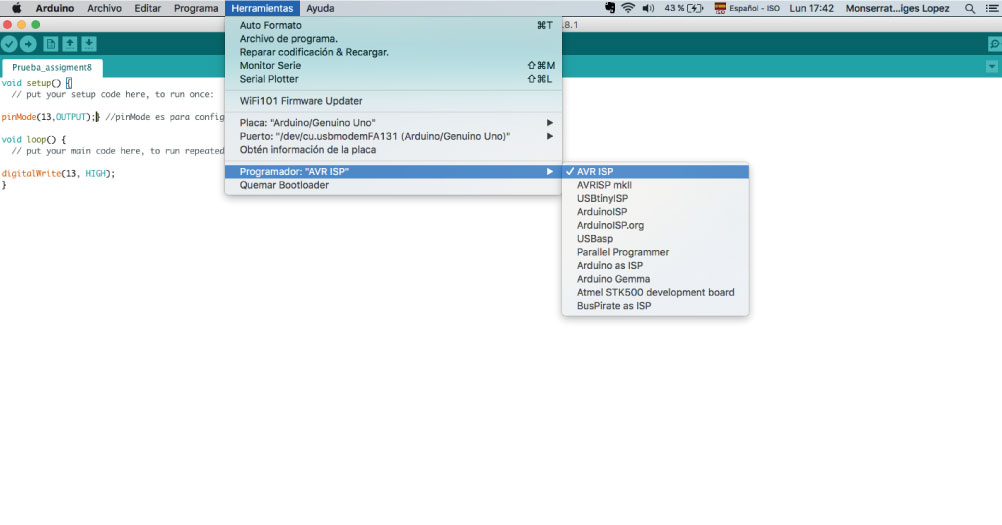The width and height of the screenshot is (1002, 525).
Task: Choose Obtén información de la placa
Action: 393,149
